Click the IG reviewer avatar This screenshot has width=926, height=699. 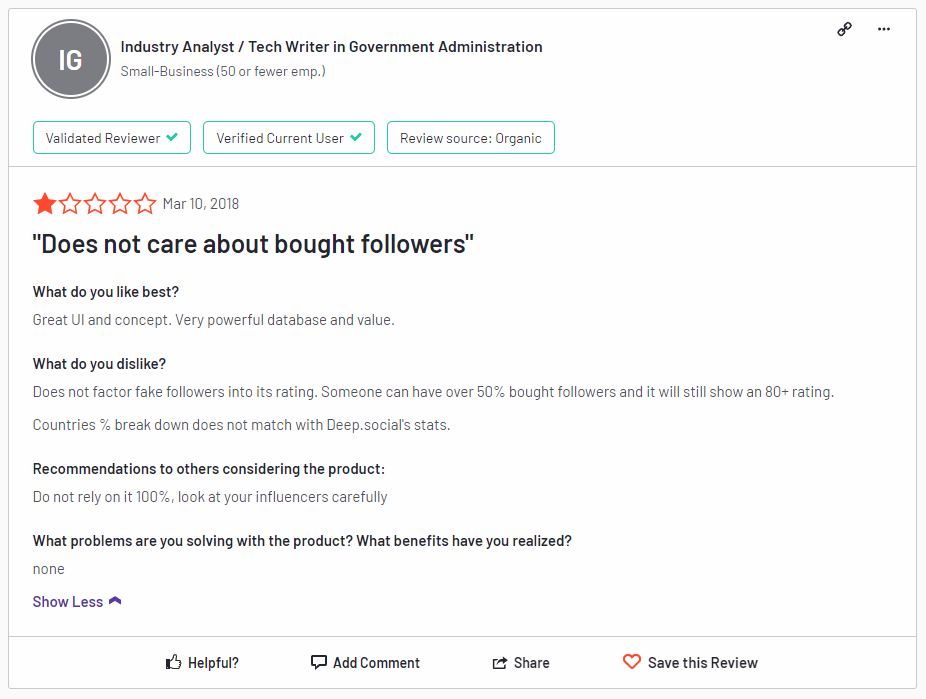tap(71, 59)
